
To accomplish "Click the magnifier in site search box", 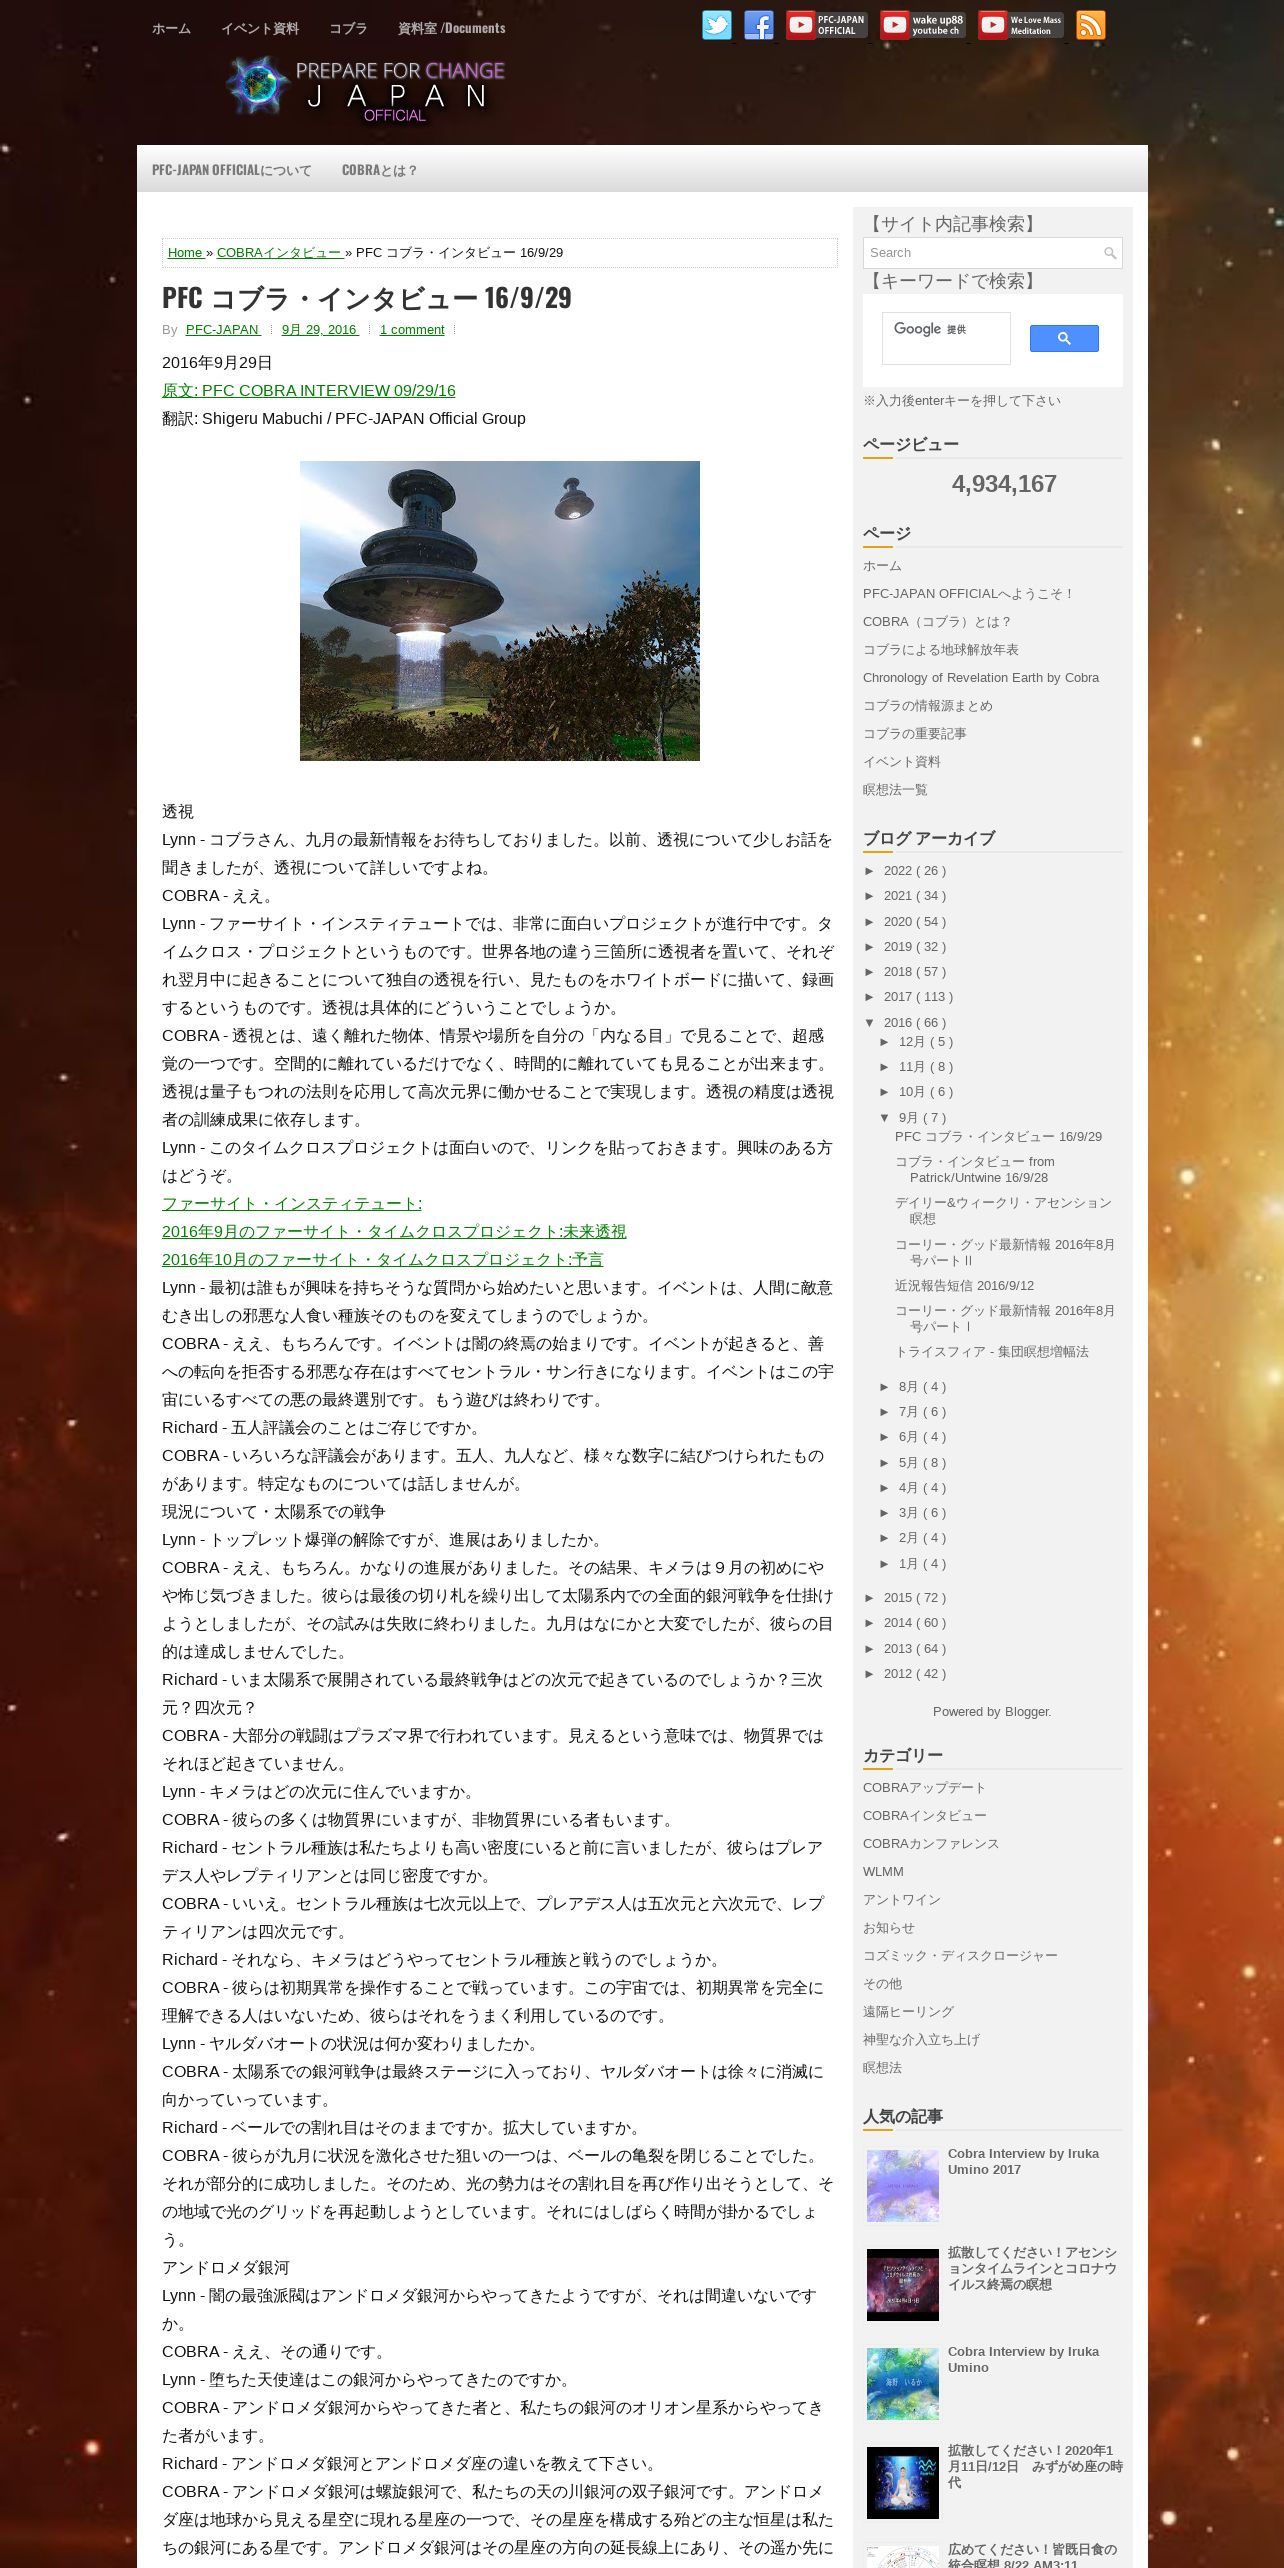I will tap(1109, 253).
